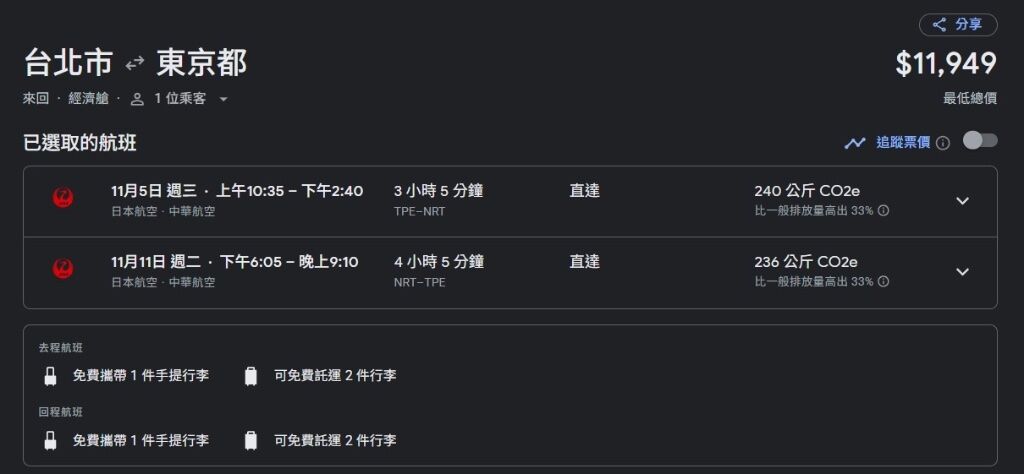
Task: Expand the NRT–TPE flight details chevron
Action: point(962,272)
